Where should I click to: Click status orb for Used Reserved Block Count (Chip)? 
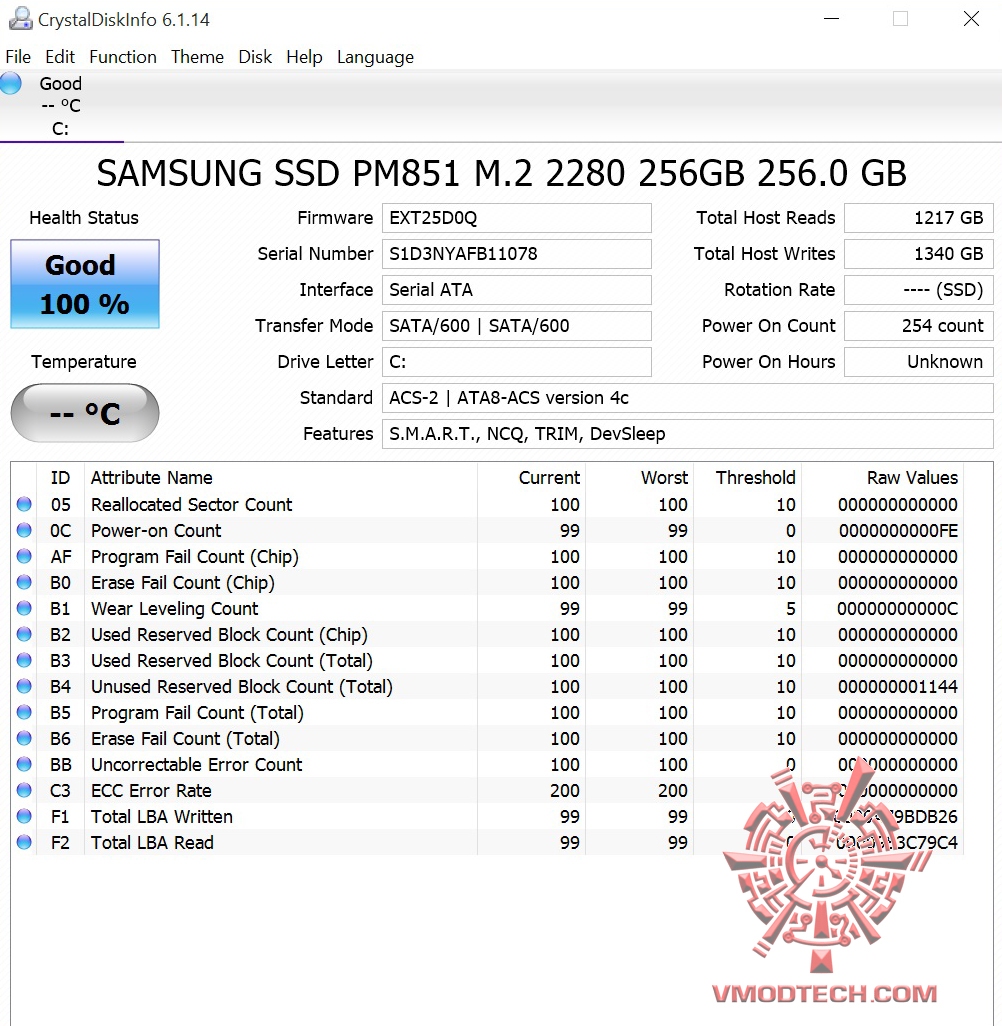pos(24,634)
